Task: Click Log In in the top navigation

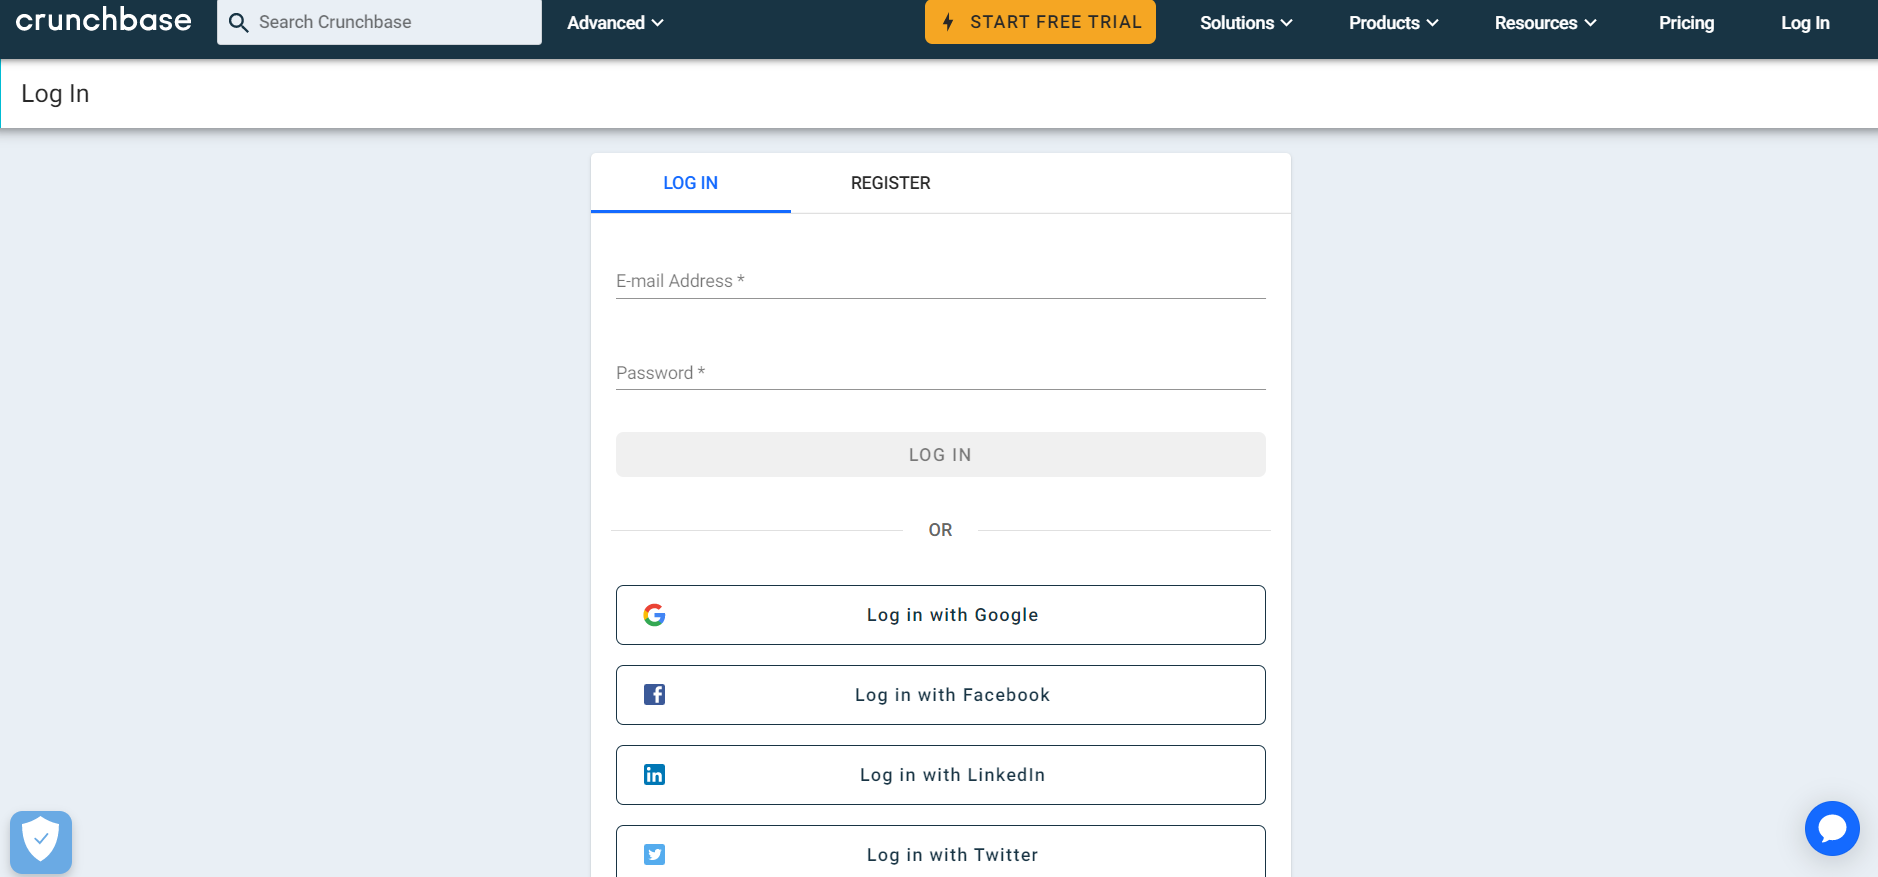Action: (x=1805, y=22)
